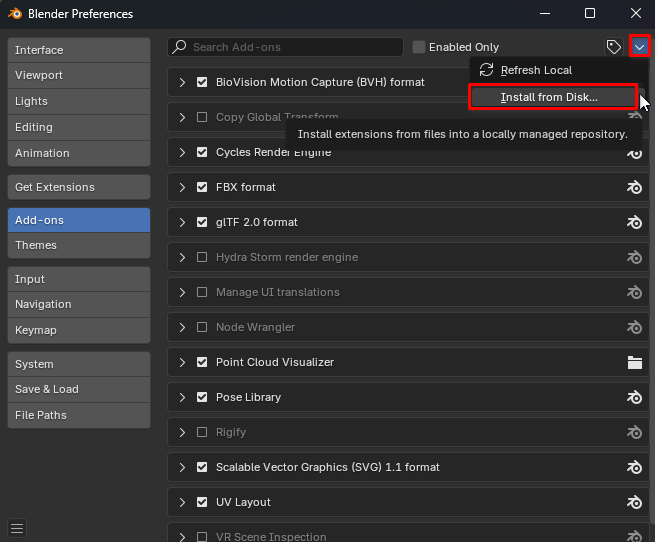The width and height of the screenshot is (672, 542).
Task: Enable Hydra Storm render engine add-on
Action: (202, 257)
